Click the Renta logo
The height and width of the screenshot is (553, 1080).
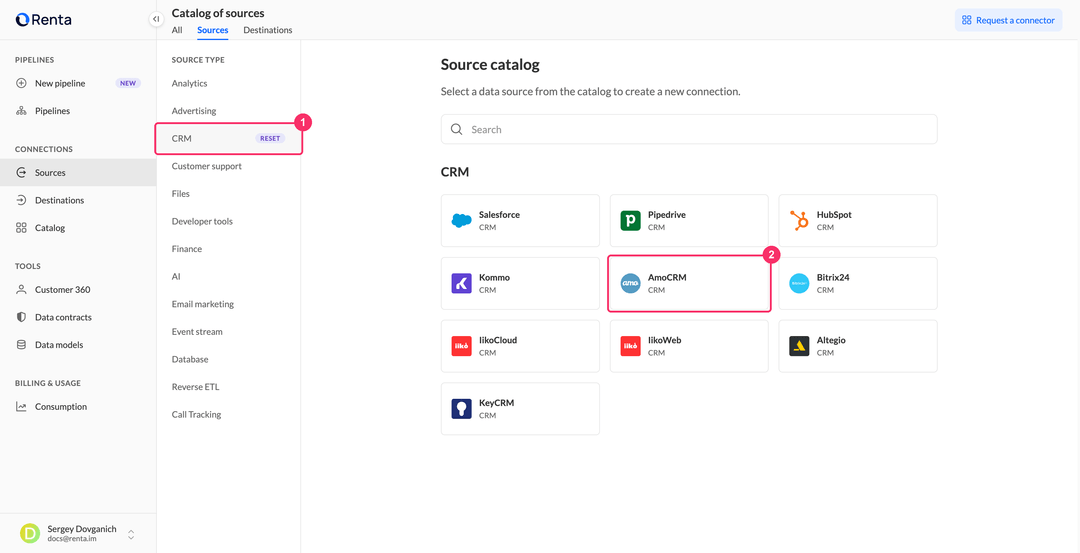43,19
